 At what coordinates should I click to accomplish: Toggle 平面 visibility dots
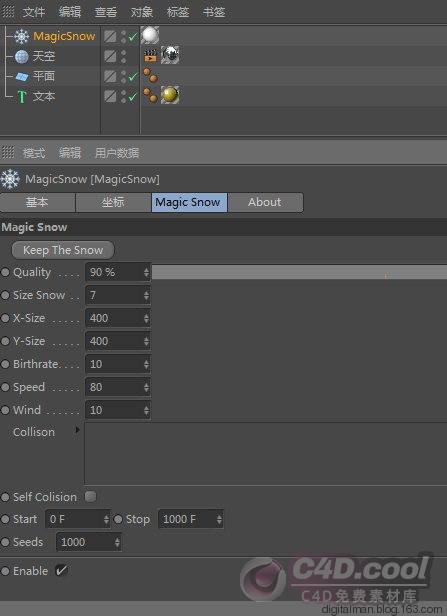click(123, 76)
